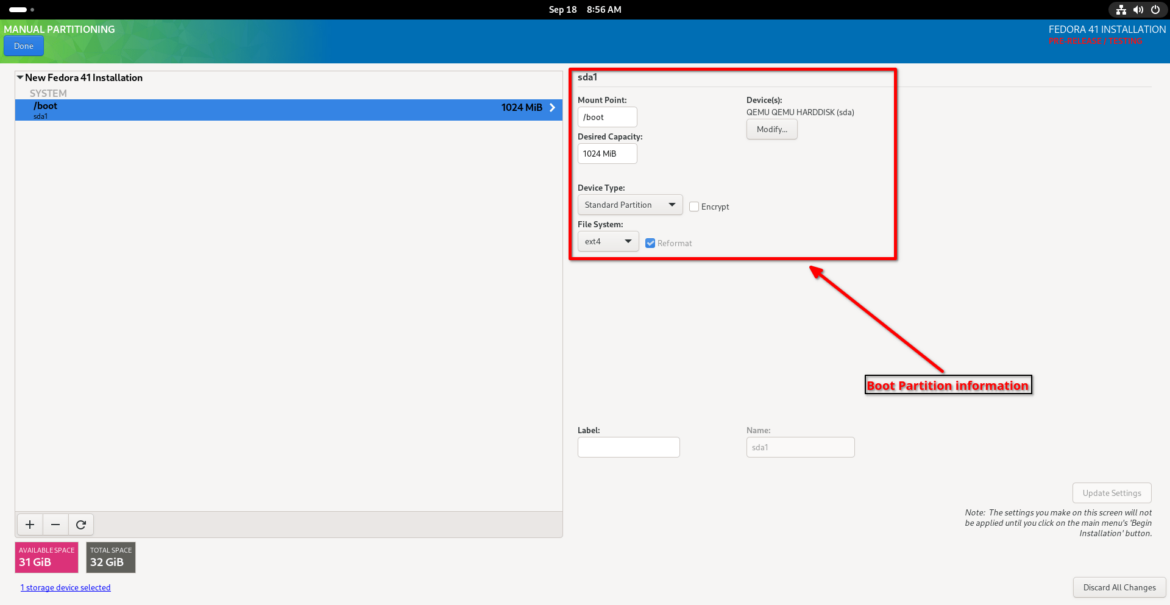Remove the selected partition using the minus icon
The width and height of the screenshot is (1170, 605).
pyautogui.click(x=55, y=524)
